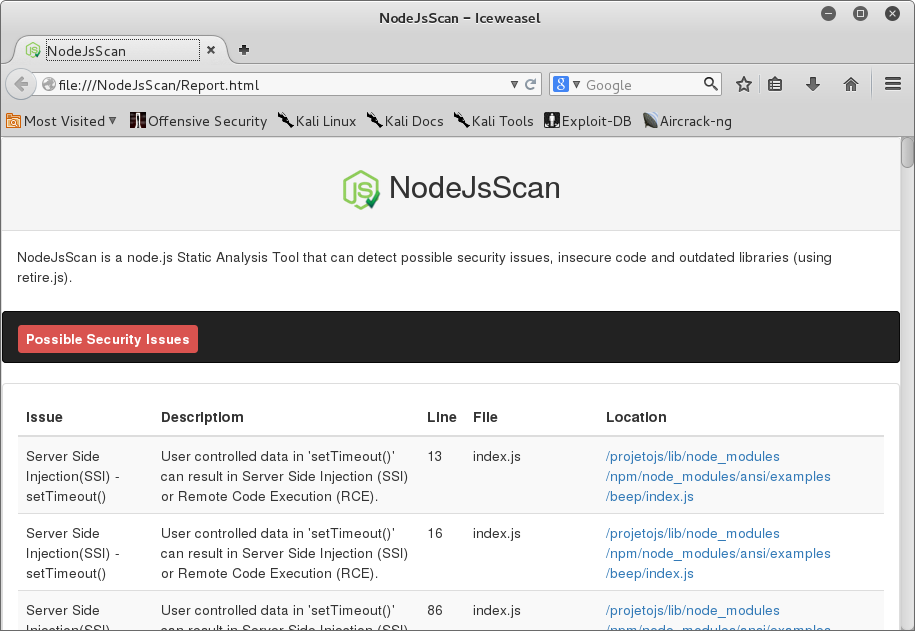Focus the Google search field
Image resolution: width=915 pixels, height=631 pixels.
click(642, 85)
